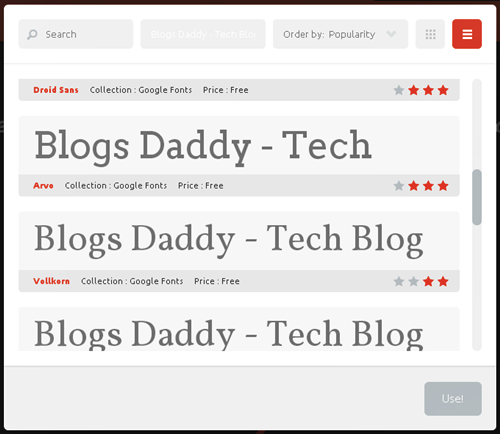The image size is (500, 434).
Task: Click first grey star on Vollkorn row
Action: point(399,281)
